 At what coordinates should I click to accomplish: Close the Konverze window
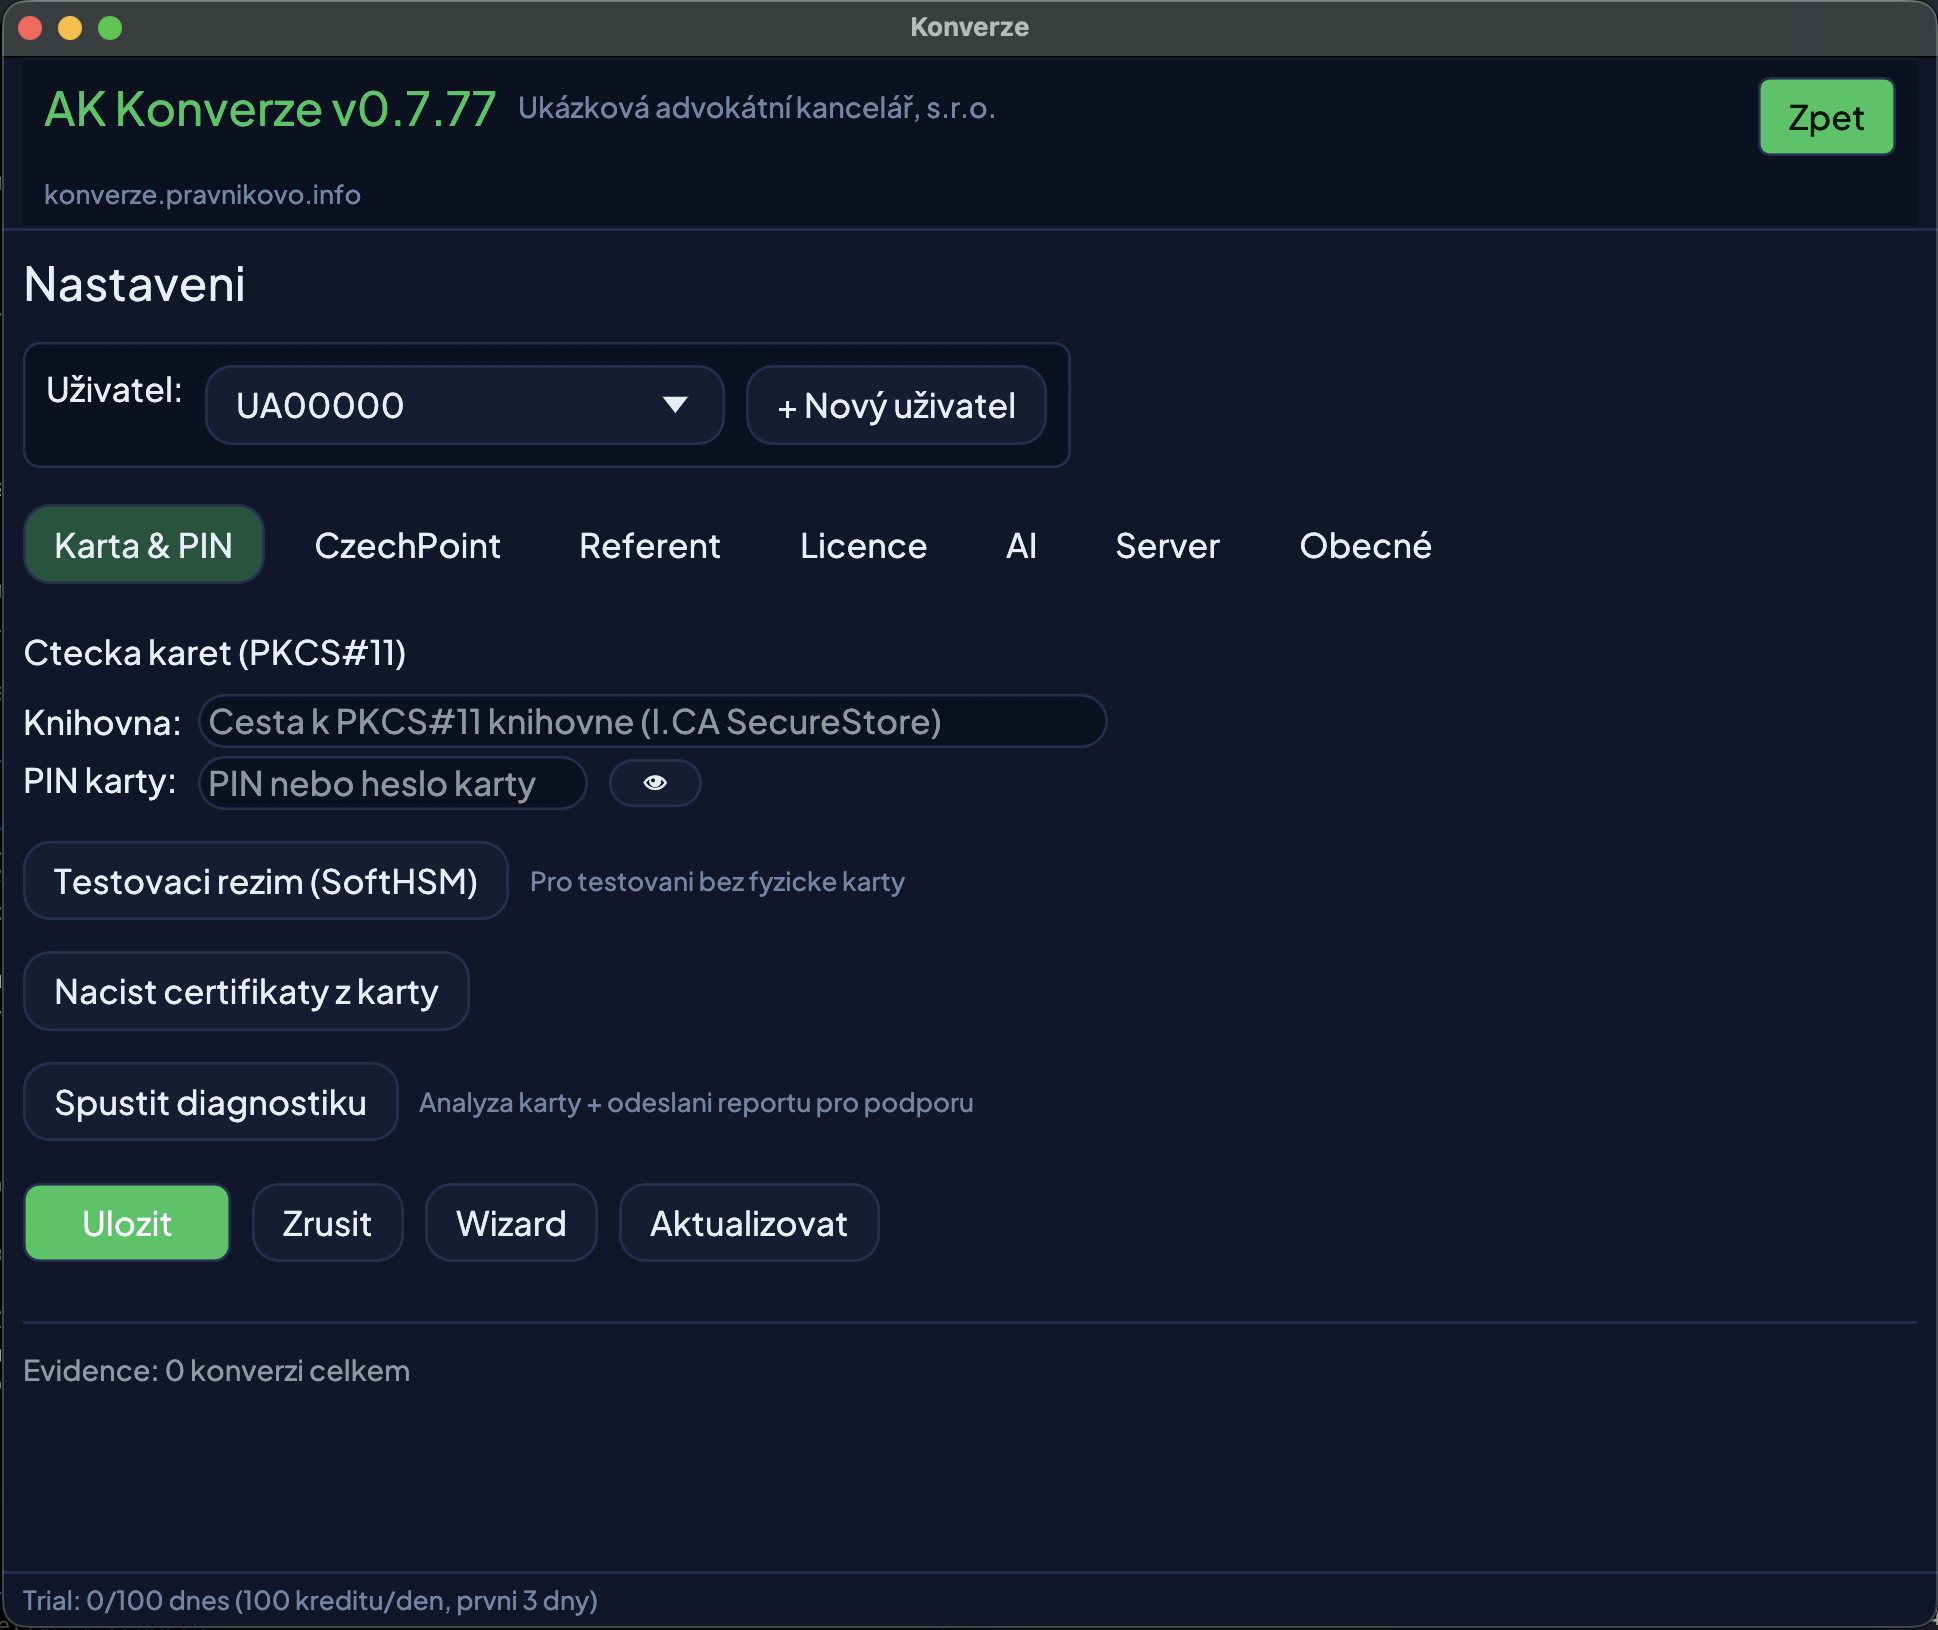30,28
